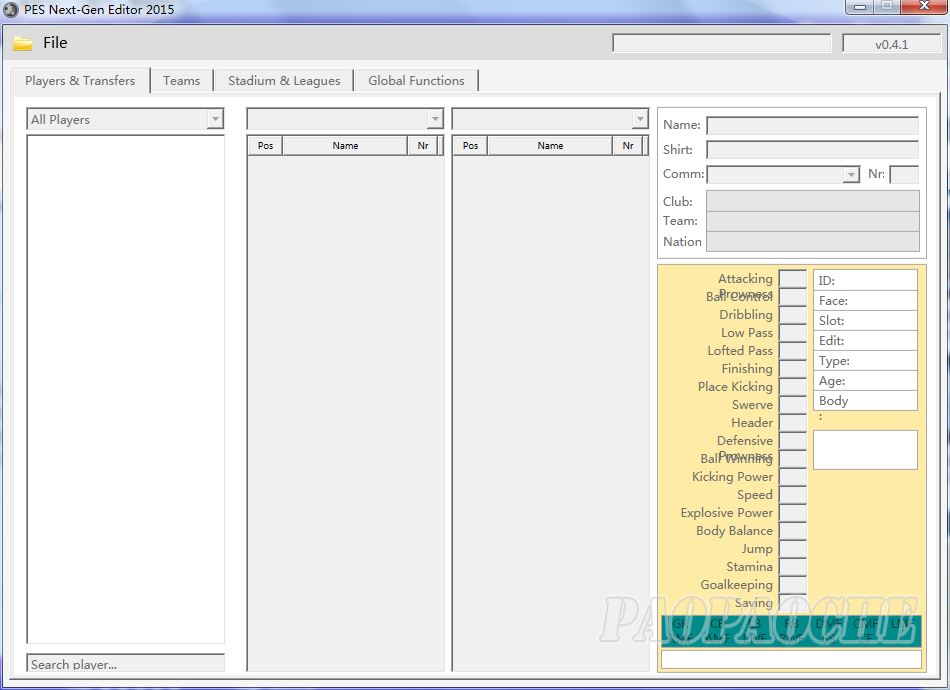Click the Explosive Power value box
950x690 pixels.
pyautogui.click(x=792, y=513)
